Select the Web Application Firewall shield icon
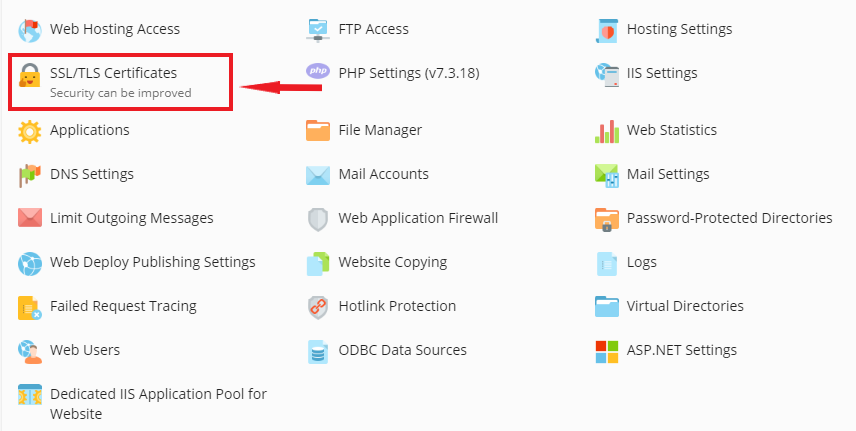Viewport: 856px width, 431px height. pyautogui.click(x=318, y=218)
